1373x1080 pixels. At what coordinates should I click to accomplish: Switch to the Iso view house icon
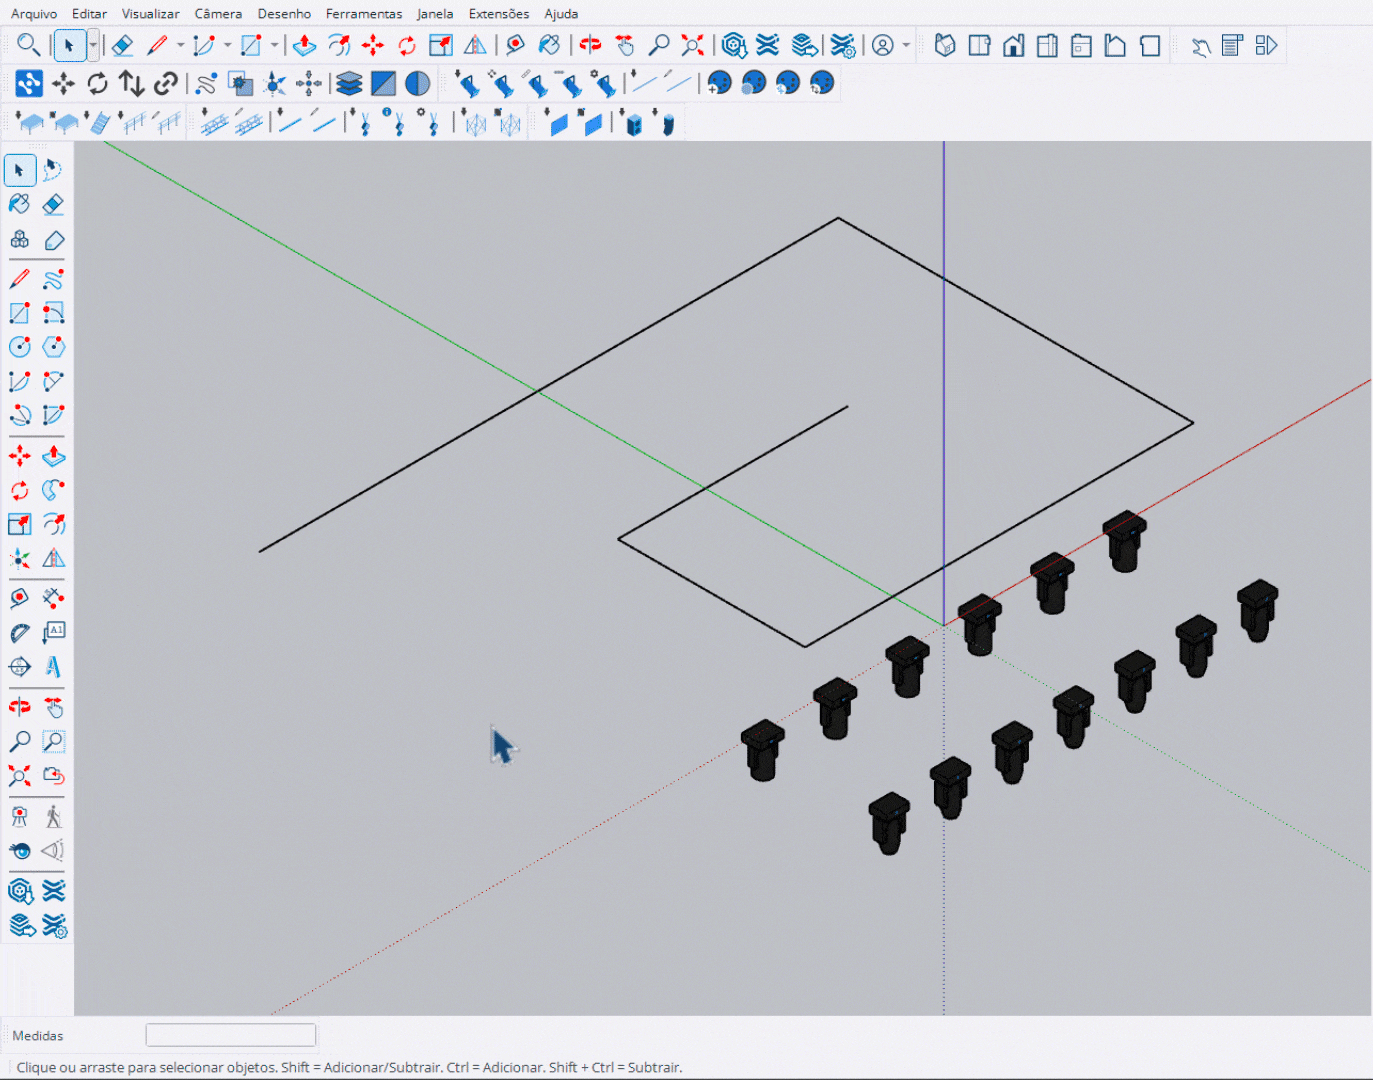coord(945,46)
